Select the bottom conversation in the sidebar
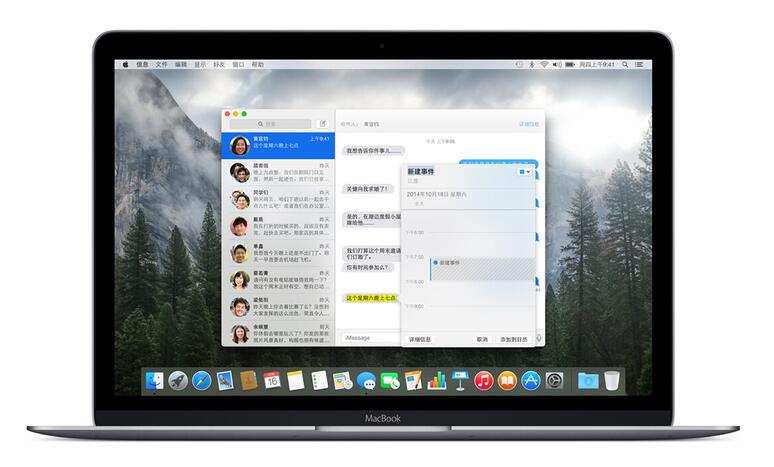Viewport: 774px width, 467px height. point(278,333)
